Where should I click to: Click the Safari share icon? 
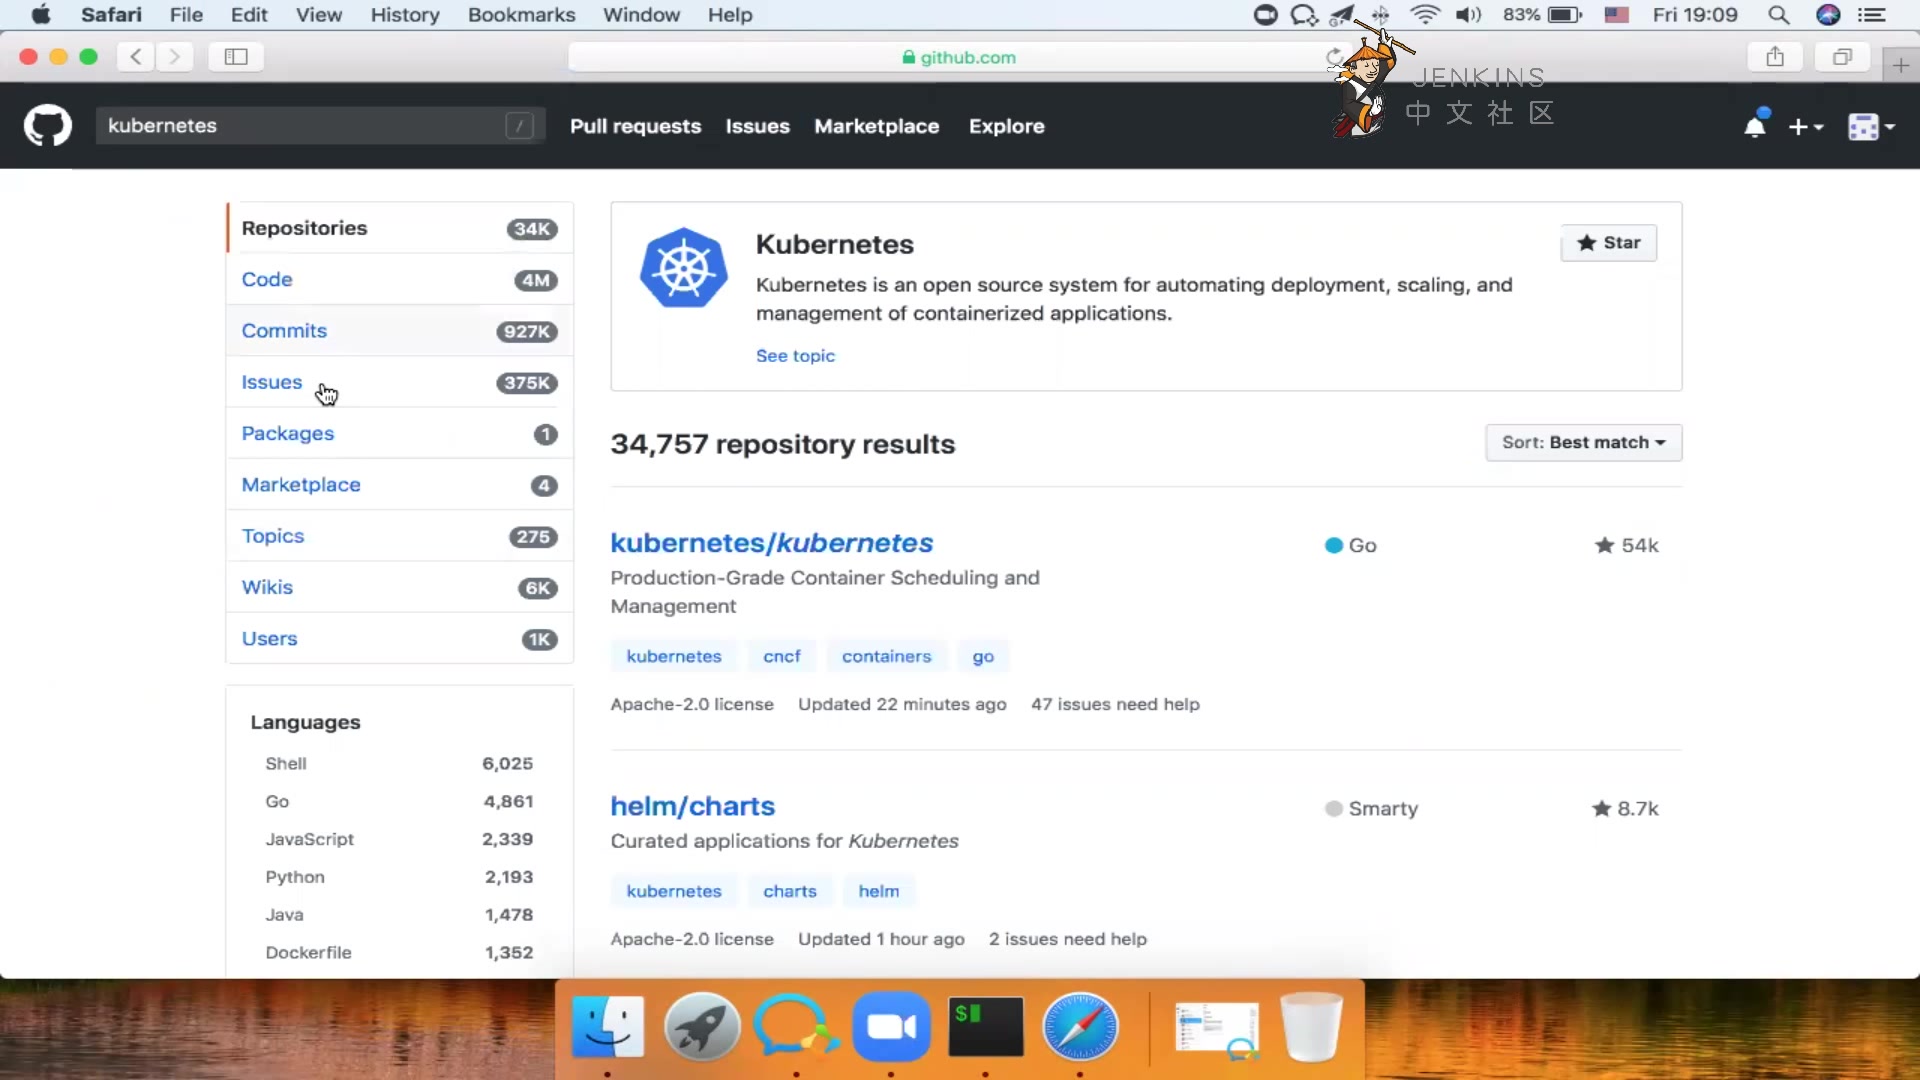tap(1775, 57)
